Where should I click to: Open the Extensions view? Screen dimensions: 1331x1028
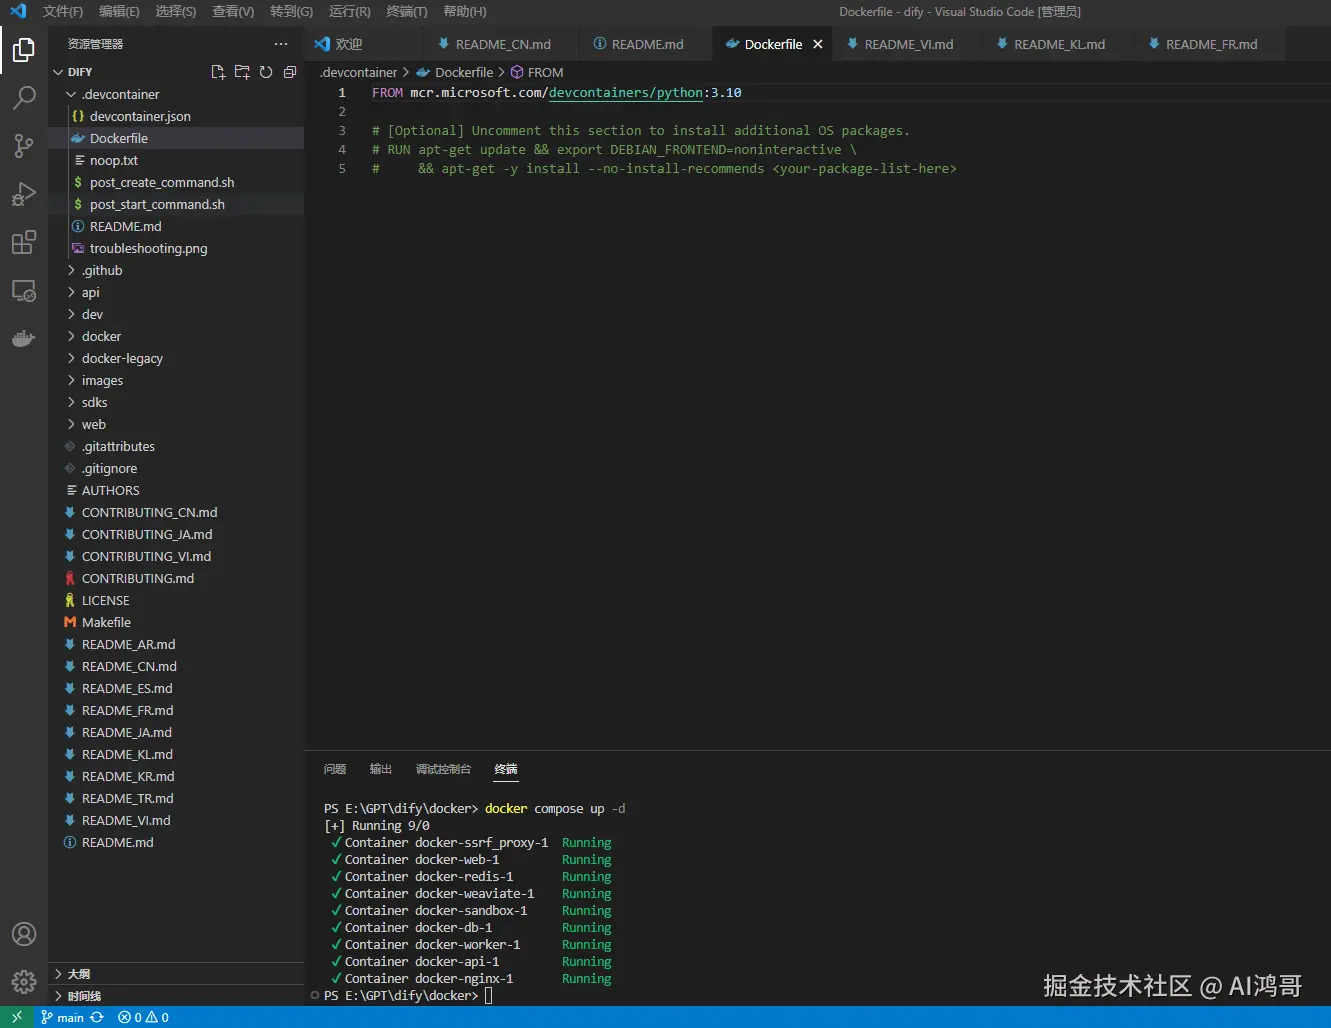point(24,242)
